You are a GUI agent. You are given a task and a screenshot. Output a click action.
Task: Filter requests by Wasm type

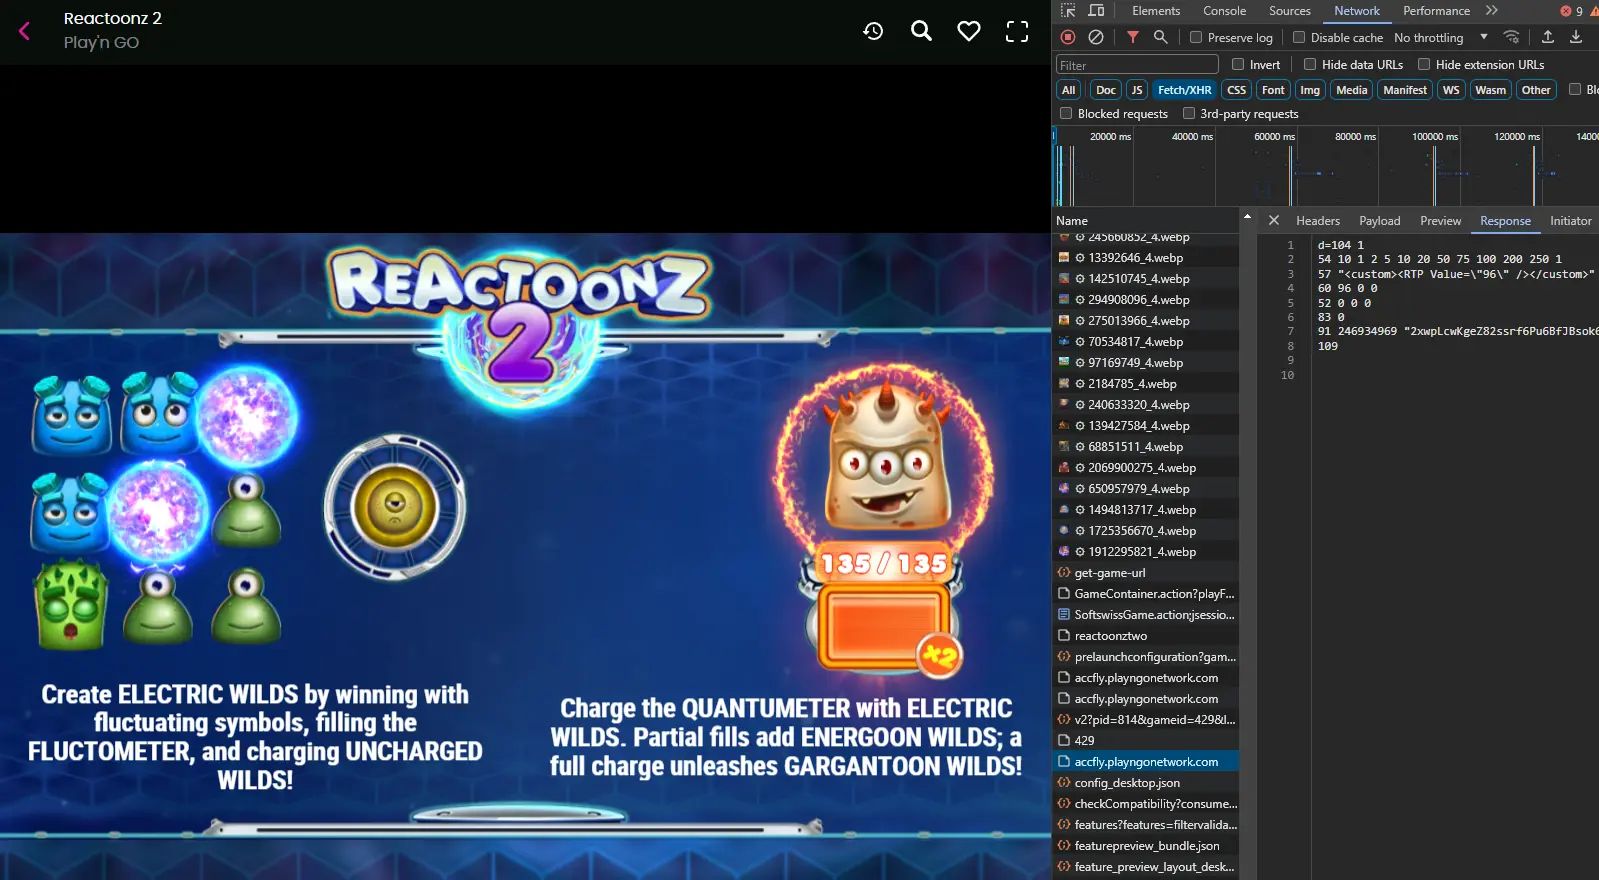pyautogui.click(x=1490, y=90)
